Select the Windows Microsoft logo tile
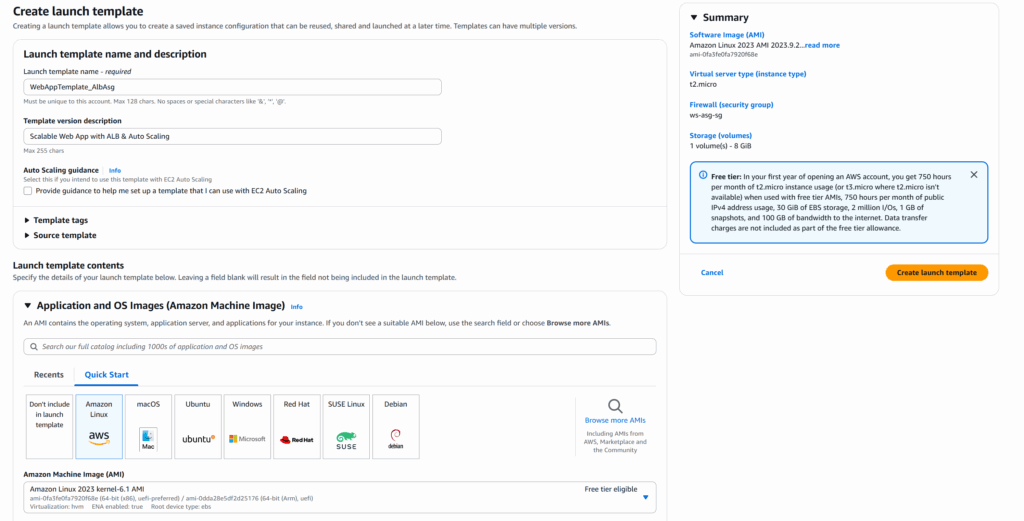 pyautogui.click(x=247, y=438)
